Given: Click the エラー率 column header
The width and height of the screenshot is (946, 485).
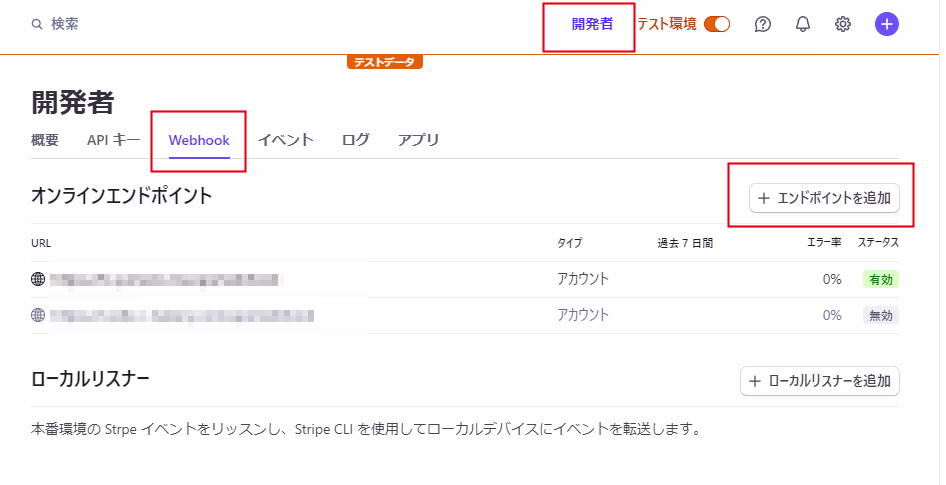Looking at the screenshot, I should [824, 243].
